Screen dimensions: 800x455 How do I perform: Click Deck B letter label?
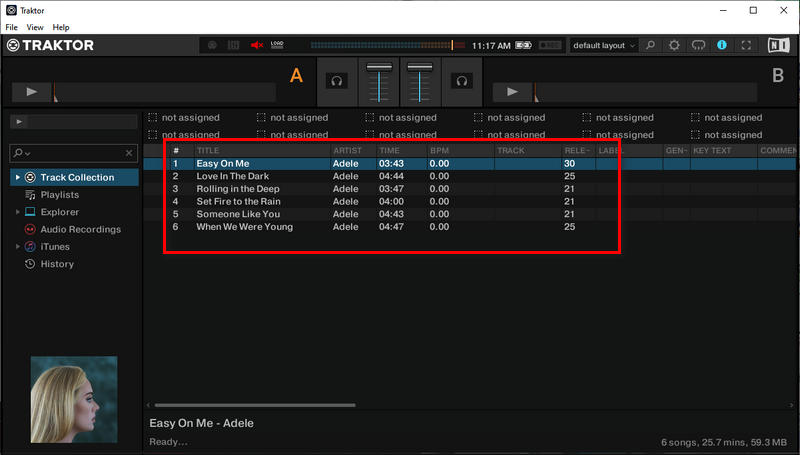pyautogui.click(x=778, y=76)
